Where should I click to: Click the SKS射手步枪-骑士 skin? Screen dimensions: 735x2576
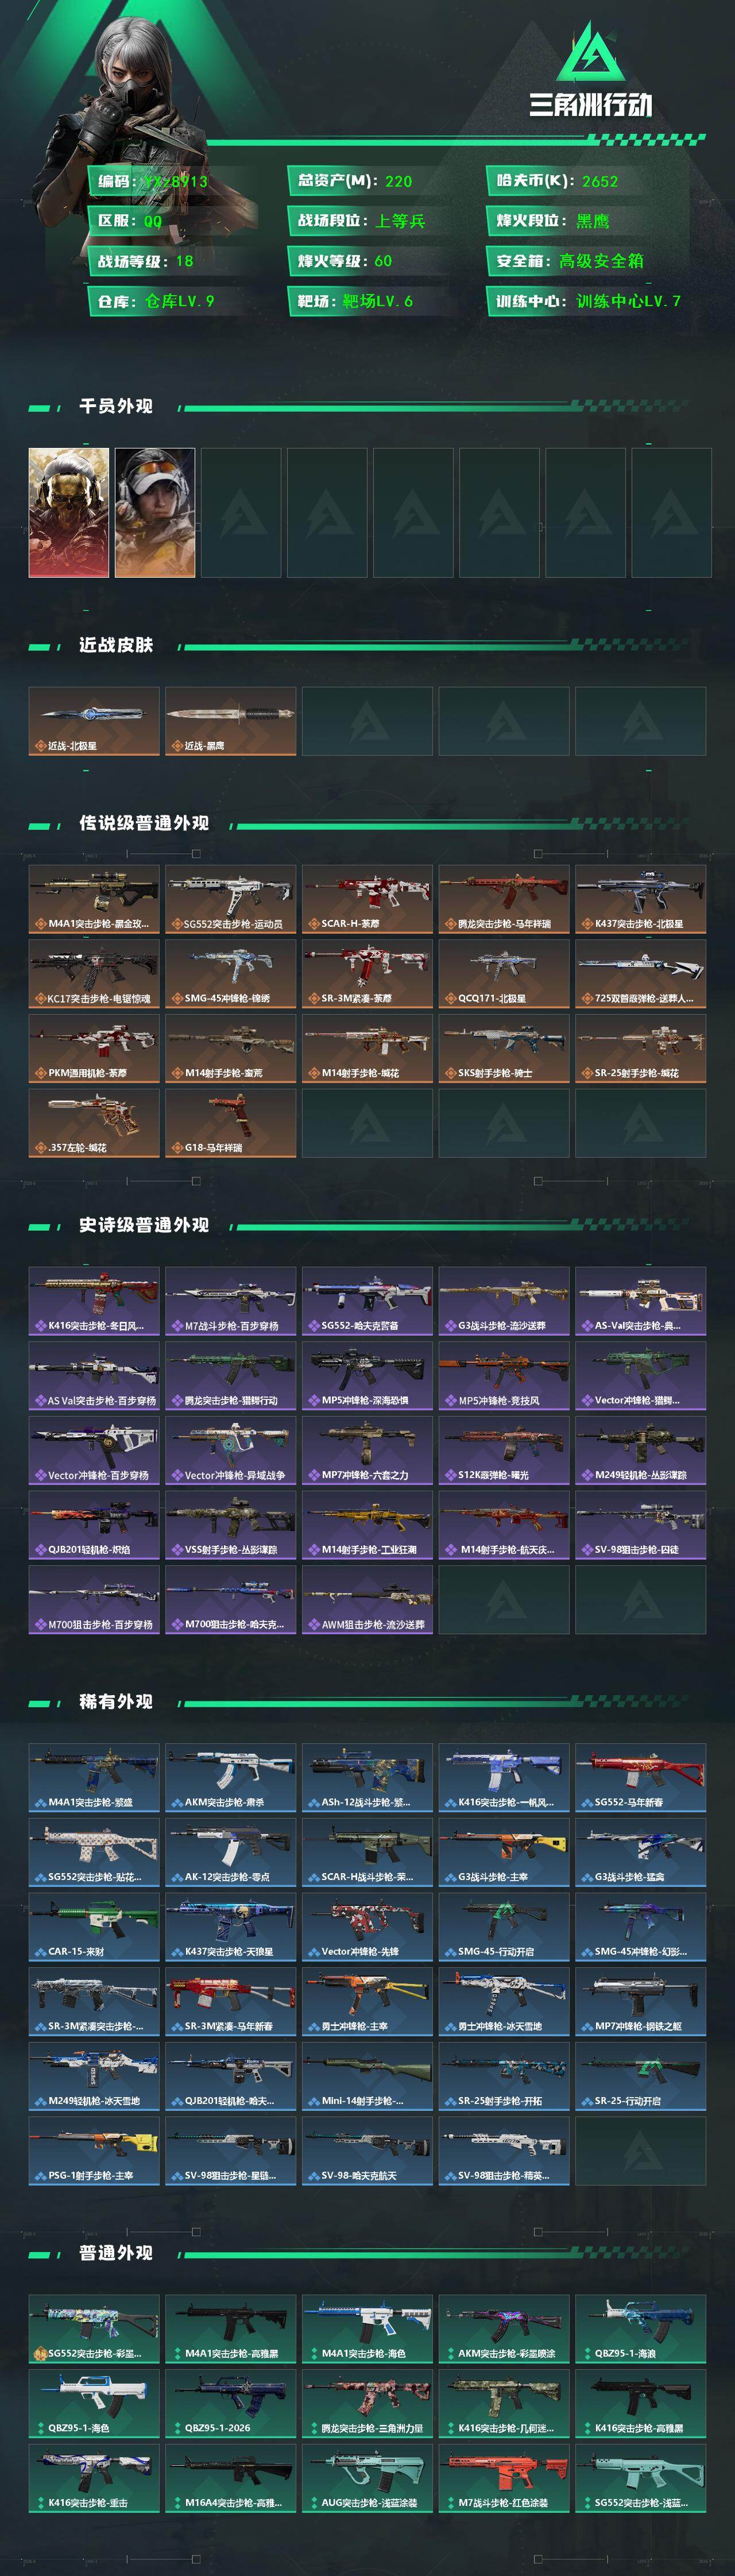coord(504,1048)
